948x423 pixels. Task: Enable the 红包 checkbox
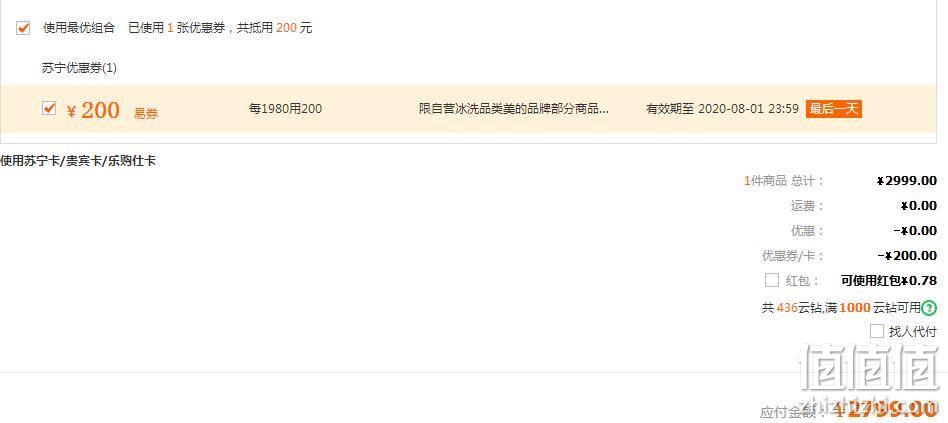(x=771, y=280)
